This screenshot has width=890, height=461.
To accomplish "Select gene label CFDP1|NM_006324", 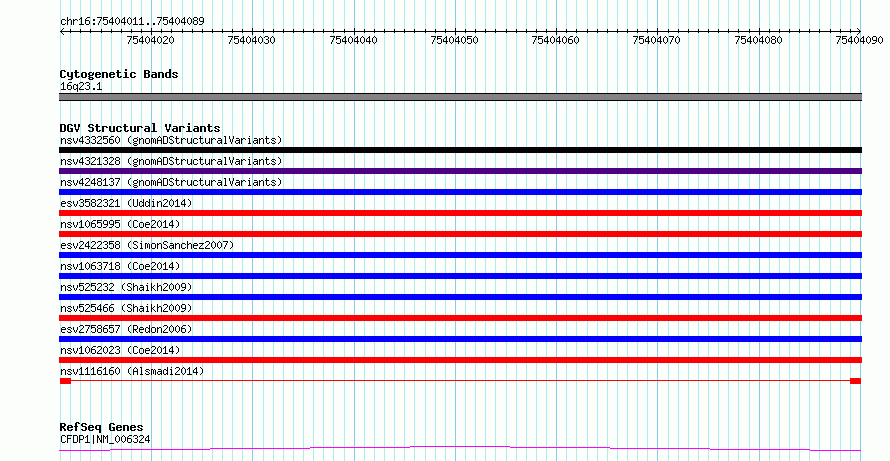I will [105, 439].
